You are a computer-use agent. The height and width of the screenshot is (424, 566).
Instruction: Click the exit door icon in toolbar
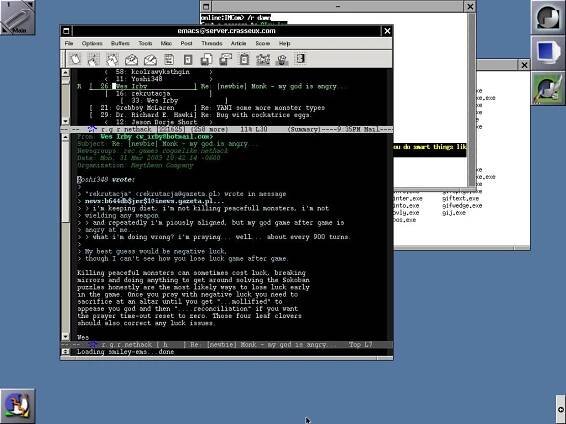(301, 58)
